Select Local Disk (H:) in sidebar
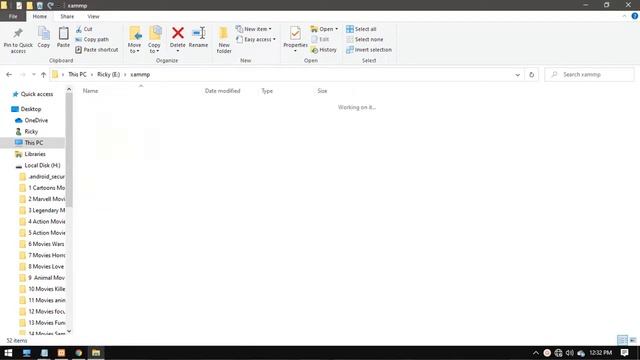Viewport: 640px width, 360px height. tap(38, 165)
